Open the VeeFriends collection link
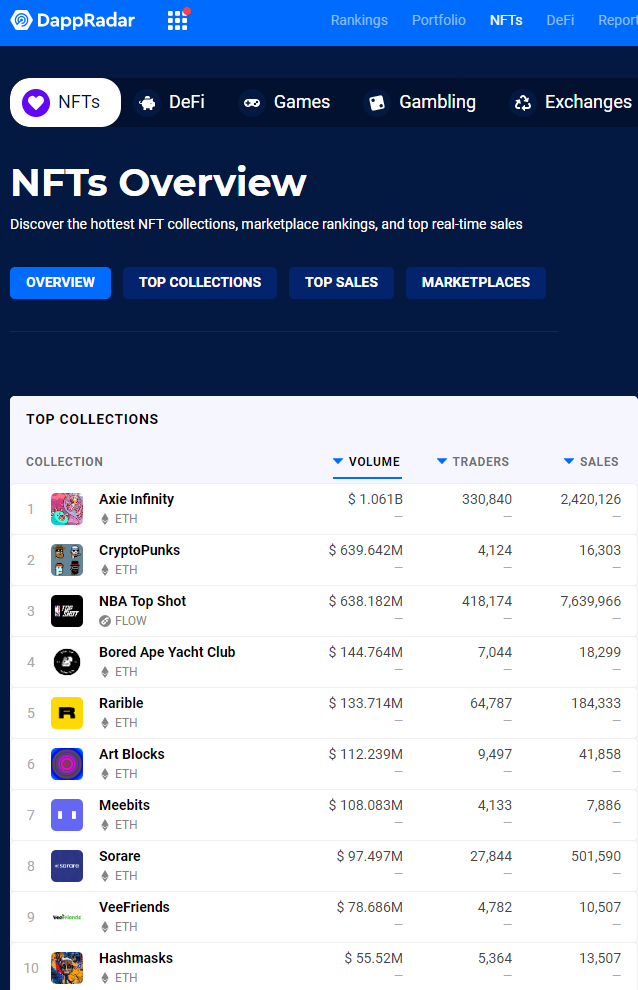 click(x=135, y=907)
